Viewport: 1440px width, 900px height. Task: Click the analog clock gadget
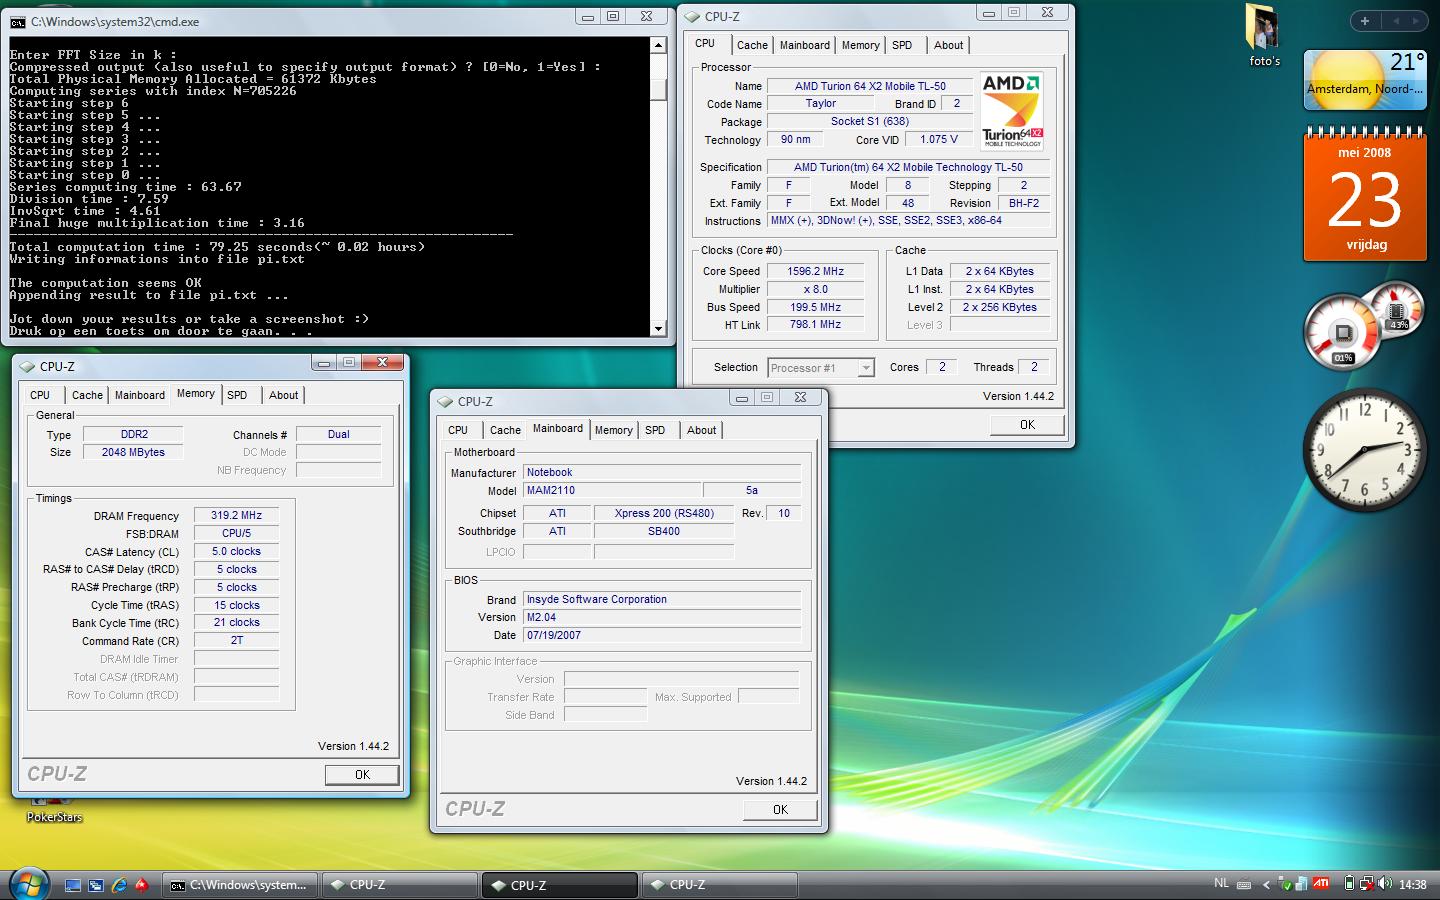point(1365,450)
